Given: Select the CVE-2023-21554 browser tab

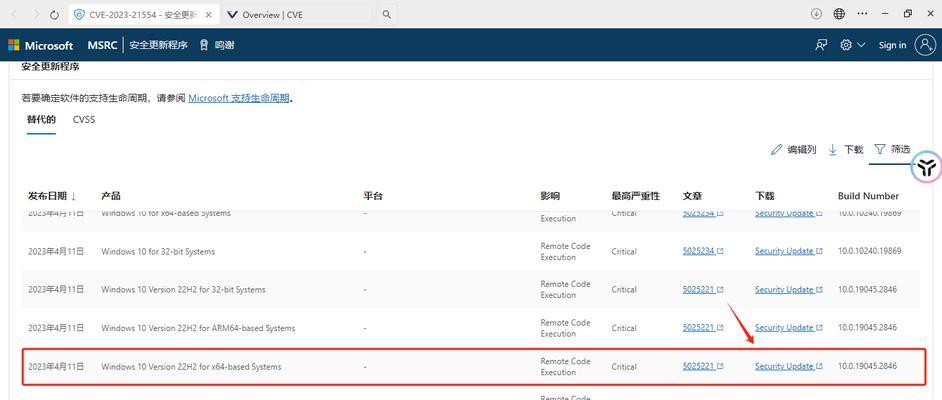Looking at the screenshot, I should click(x=144, y=14).
